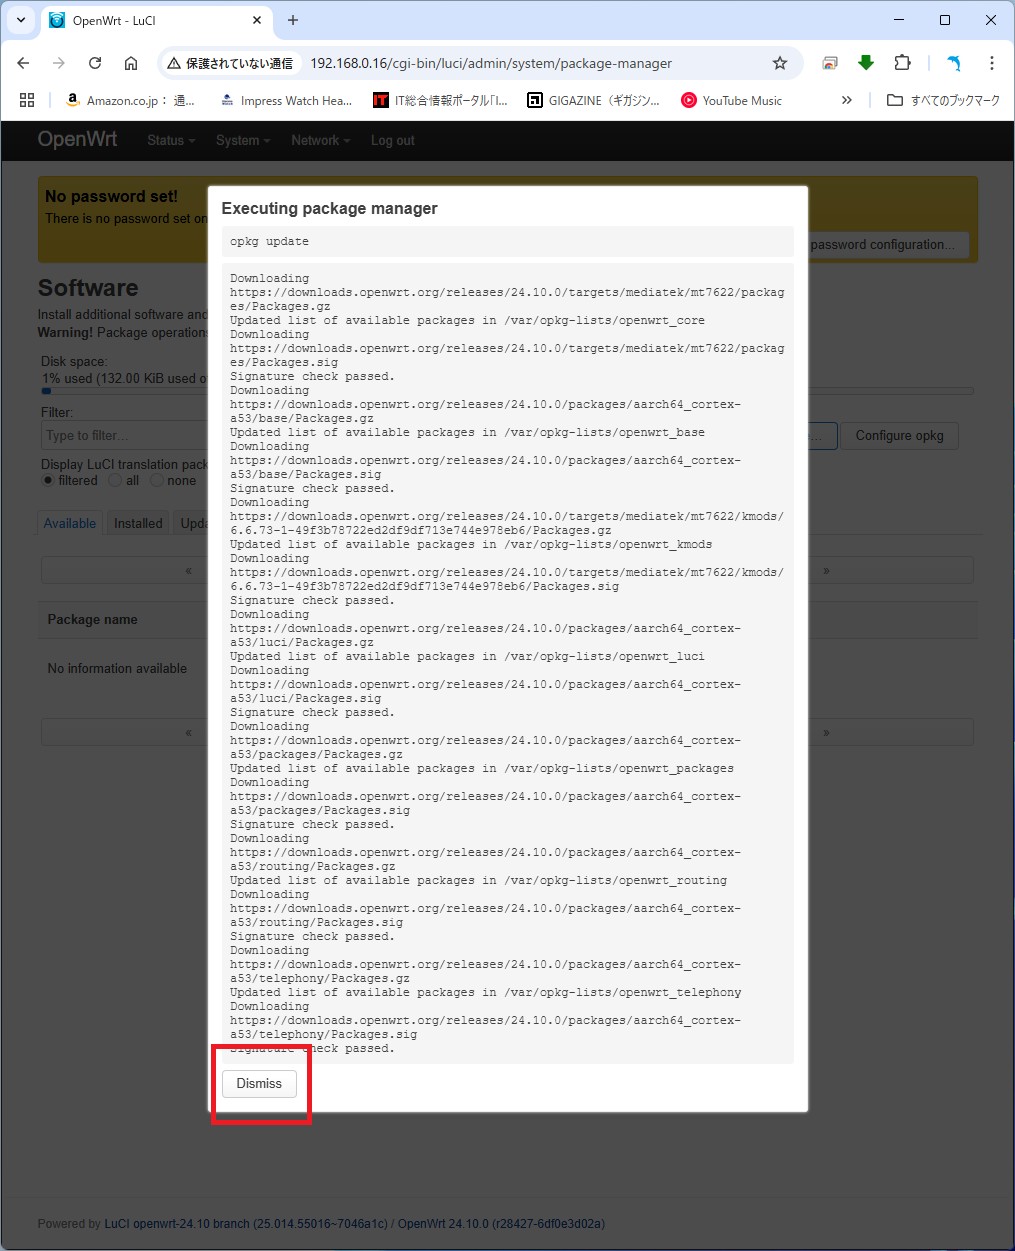This screenshot has height=1251, width=1015.
Task: Click the Configure opkg button
Action: pyautogui.click(x=899, y=435)
